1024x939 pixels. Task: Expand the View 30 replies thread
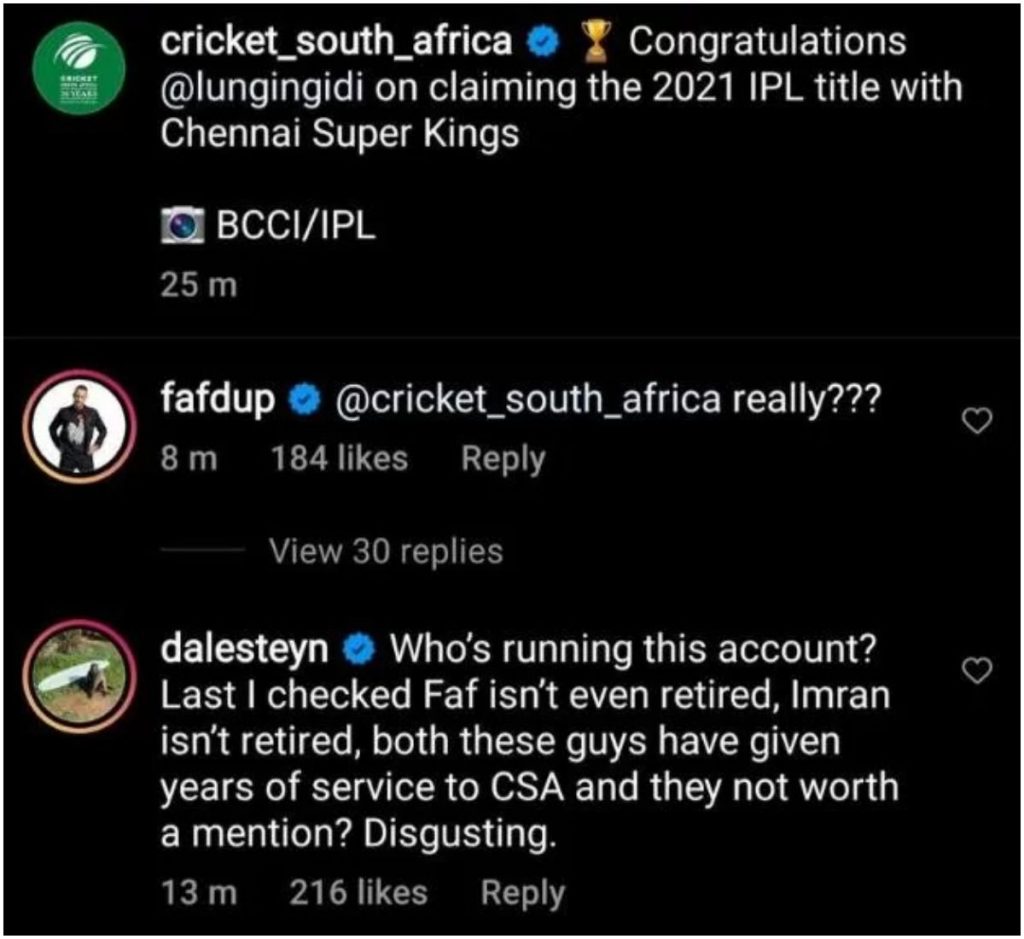click(x=386, y=551)
